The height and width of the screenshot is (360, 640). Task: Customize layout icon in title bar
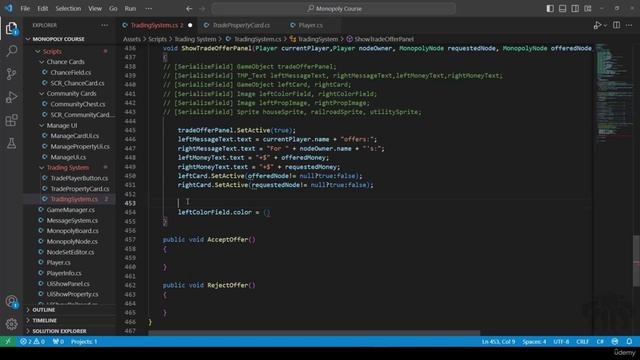[587, 9]
